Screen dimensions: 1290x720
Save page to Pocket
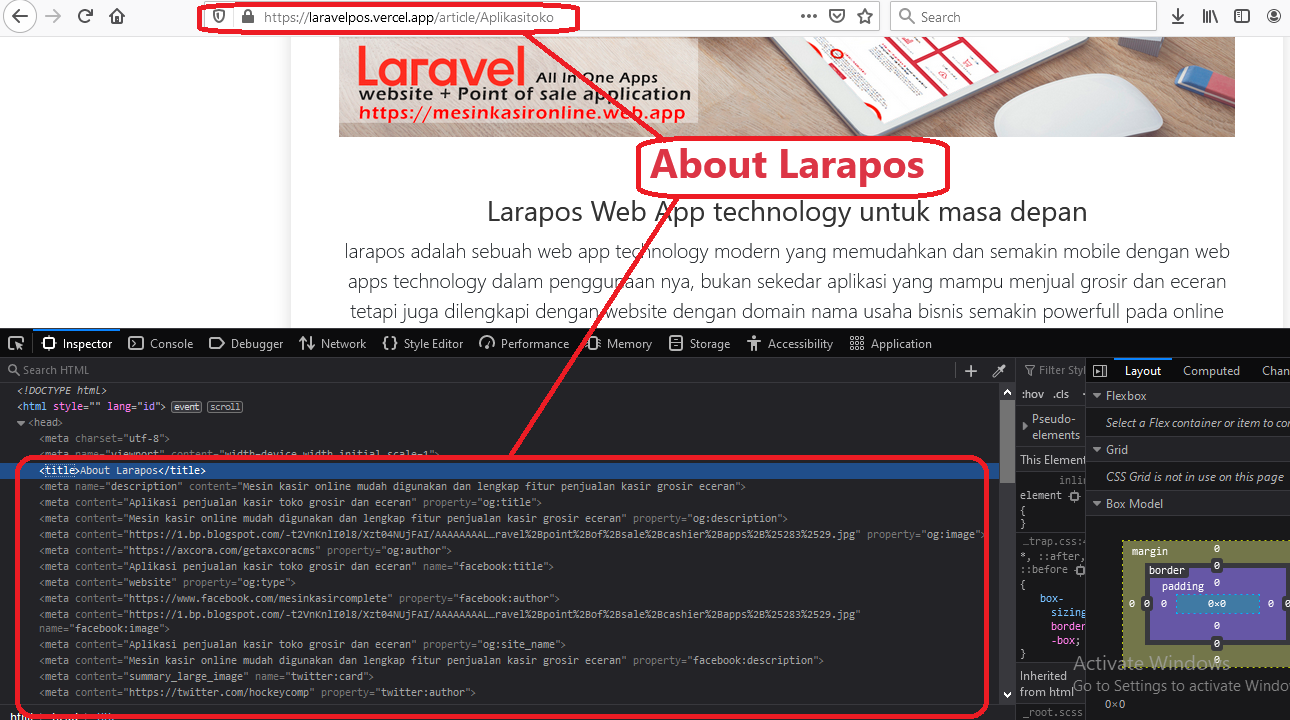coord(837,16)
